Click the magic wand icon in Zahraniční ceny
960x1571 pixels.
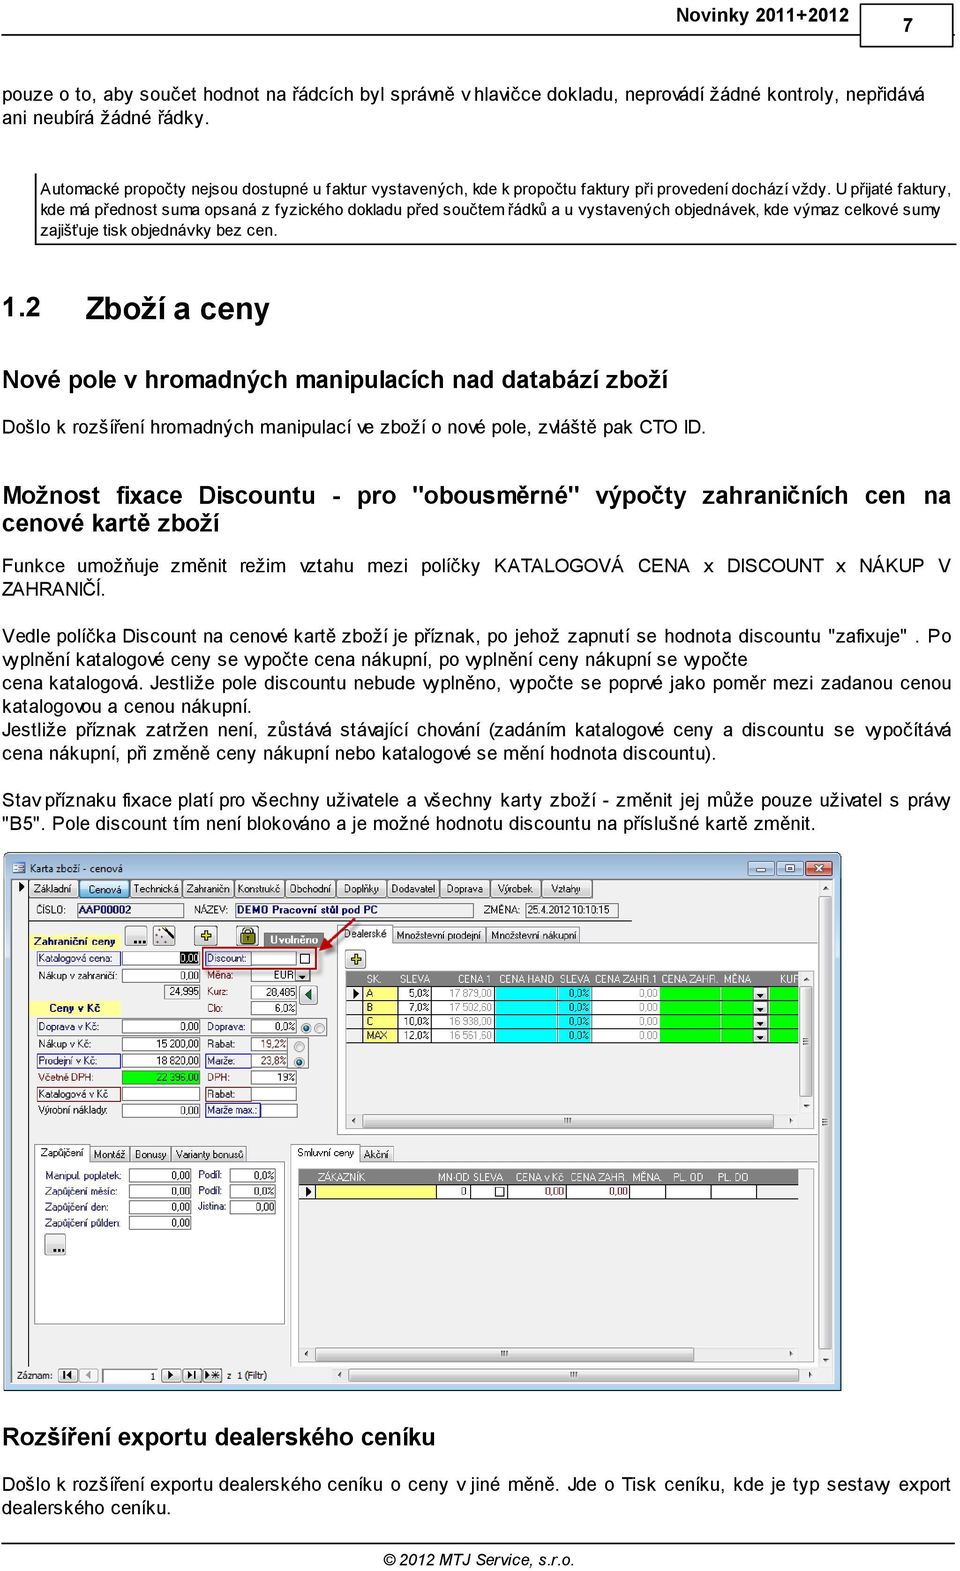click(x=164, y=936)
